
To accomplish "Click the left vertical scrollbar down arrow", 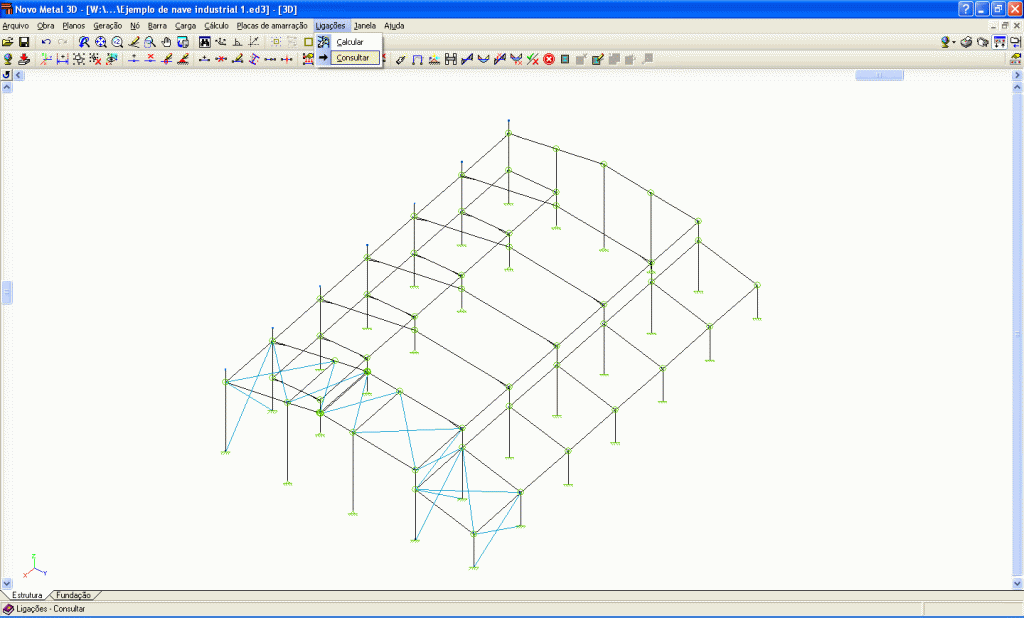I will point(7,583).
